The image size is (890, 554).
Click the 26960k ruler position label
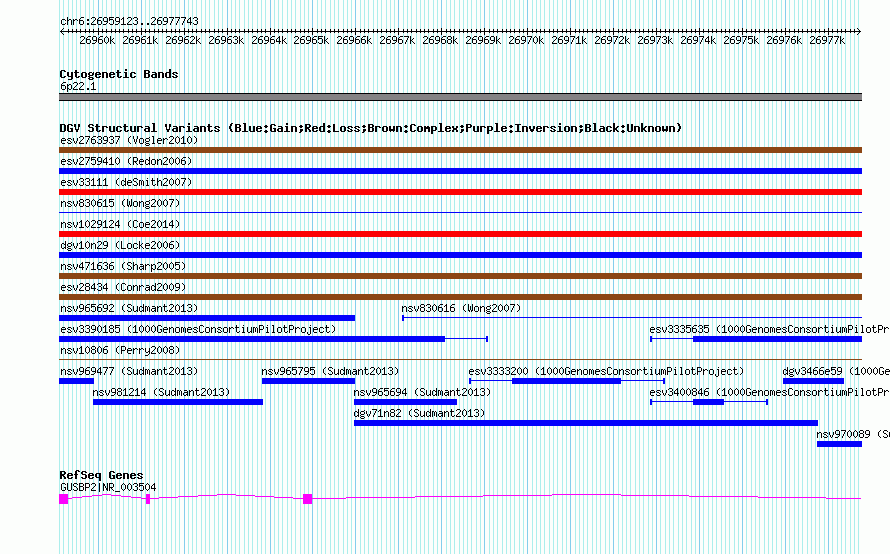pos(97,40)
